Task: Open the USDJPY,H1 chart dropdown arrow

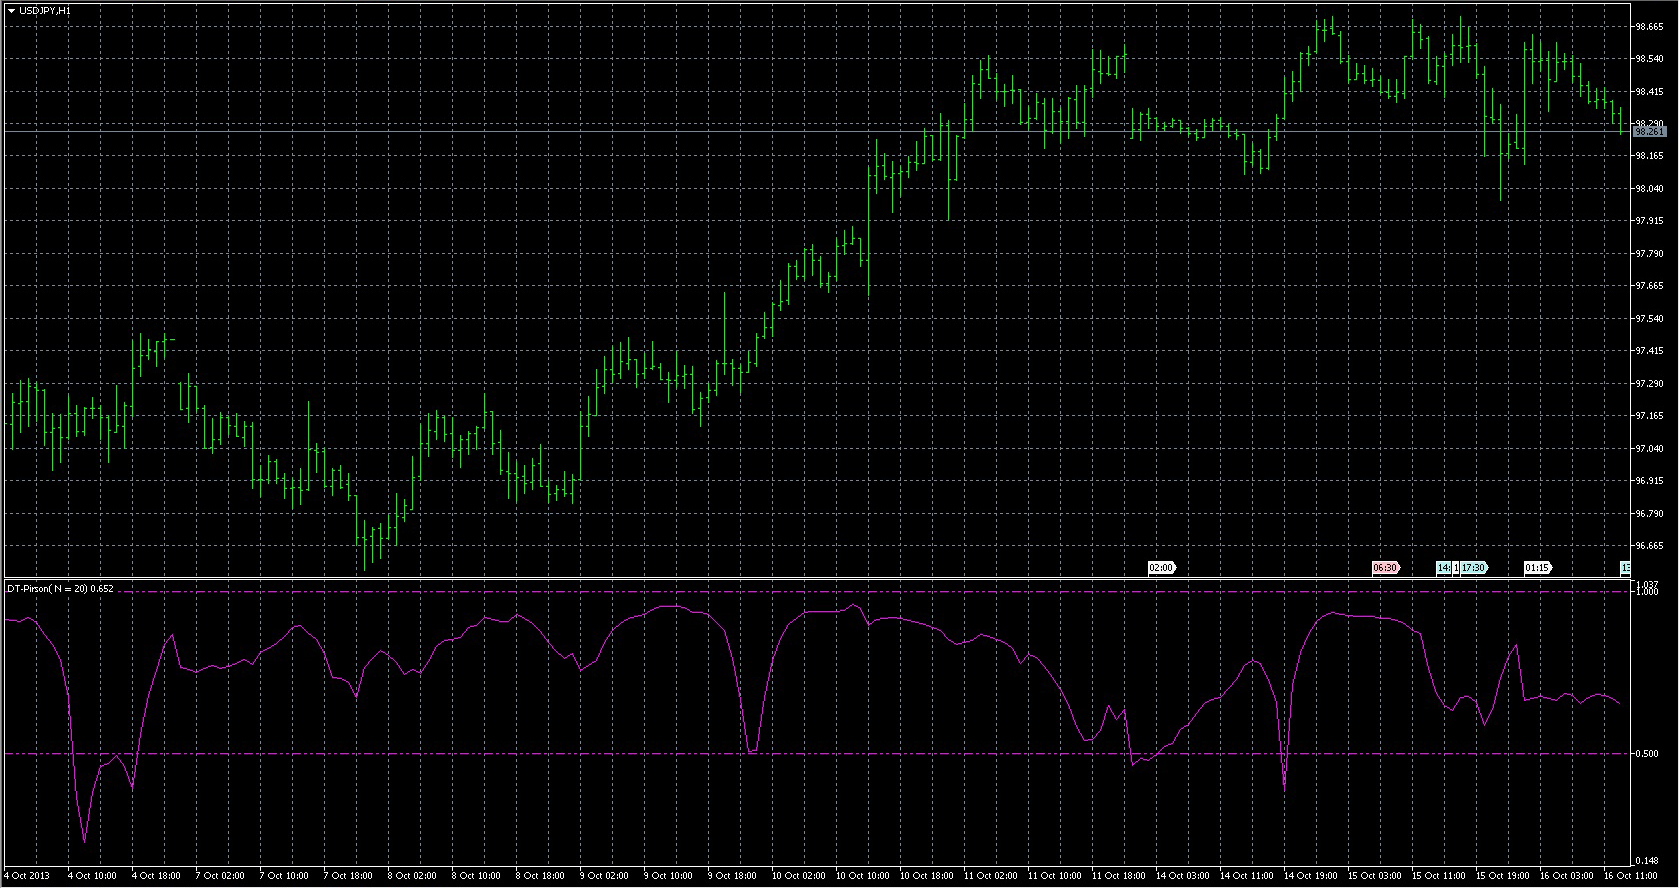Action: (x=11, y=10)
